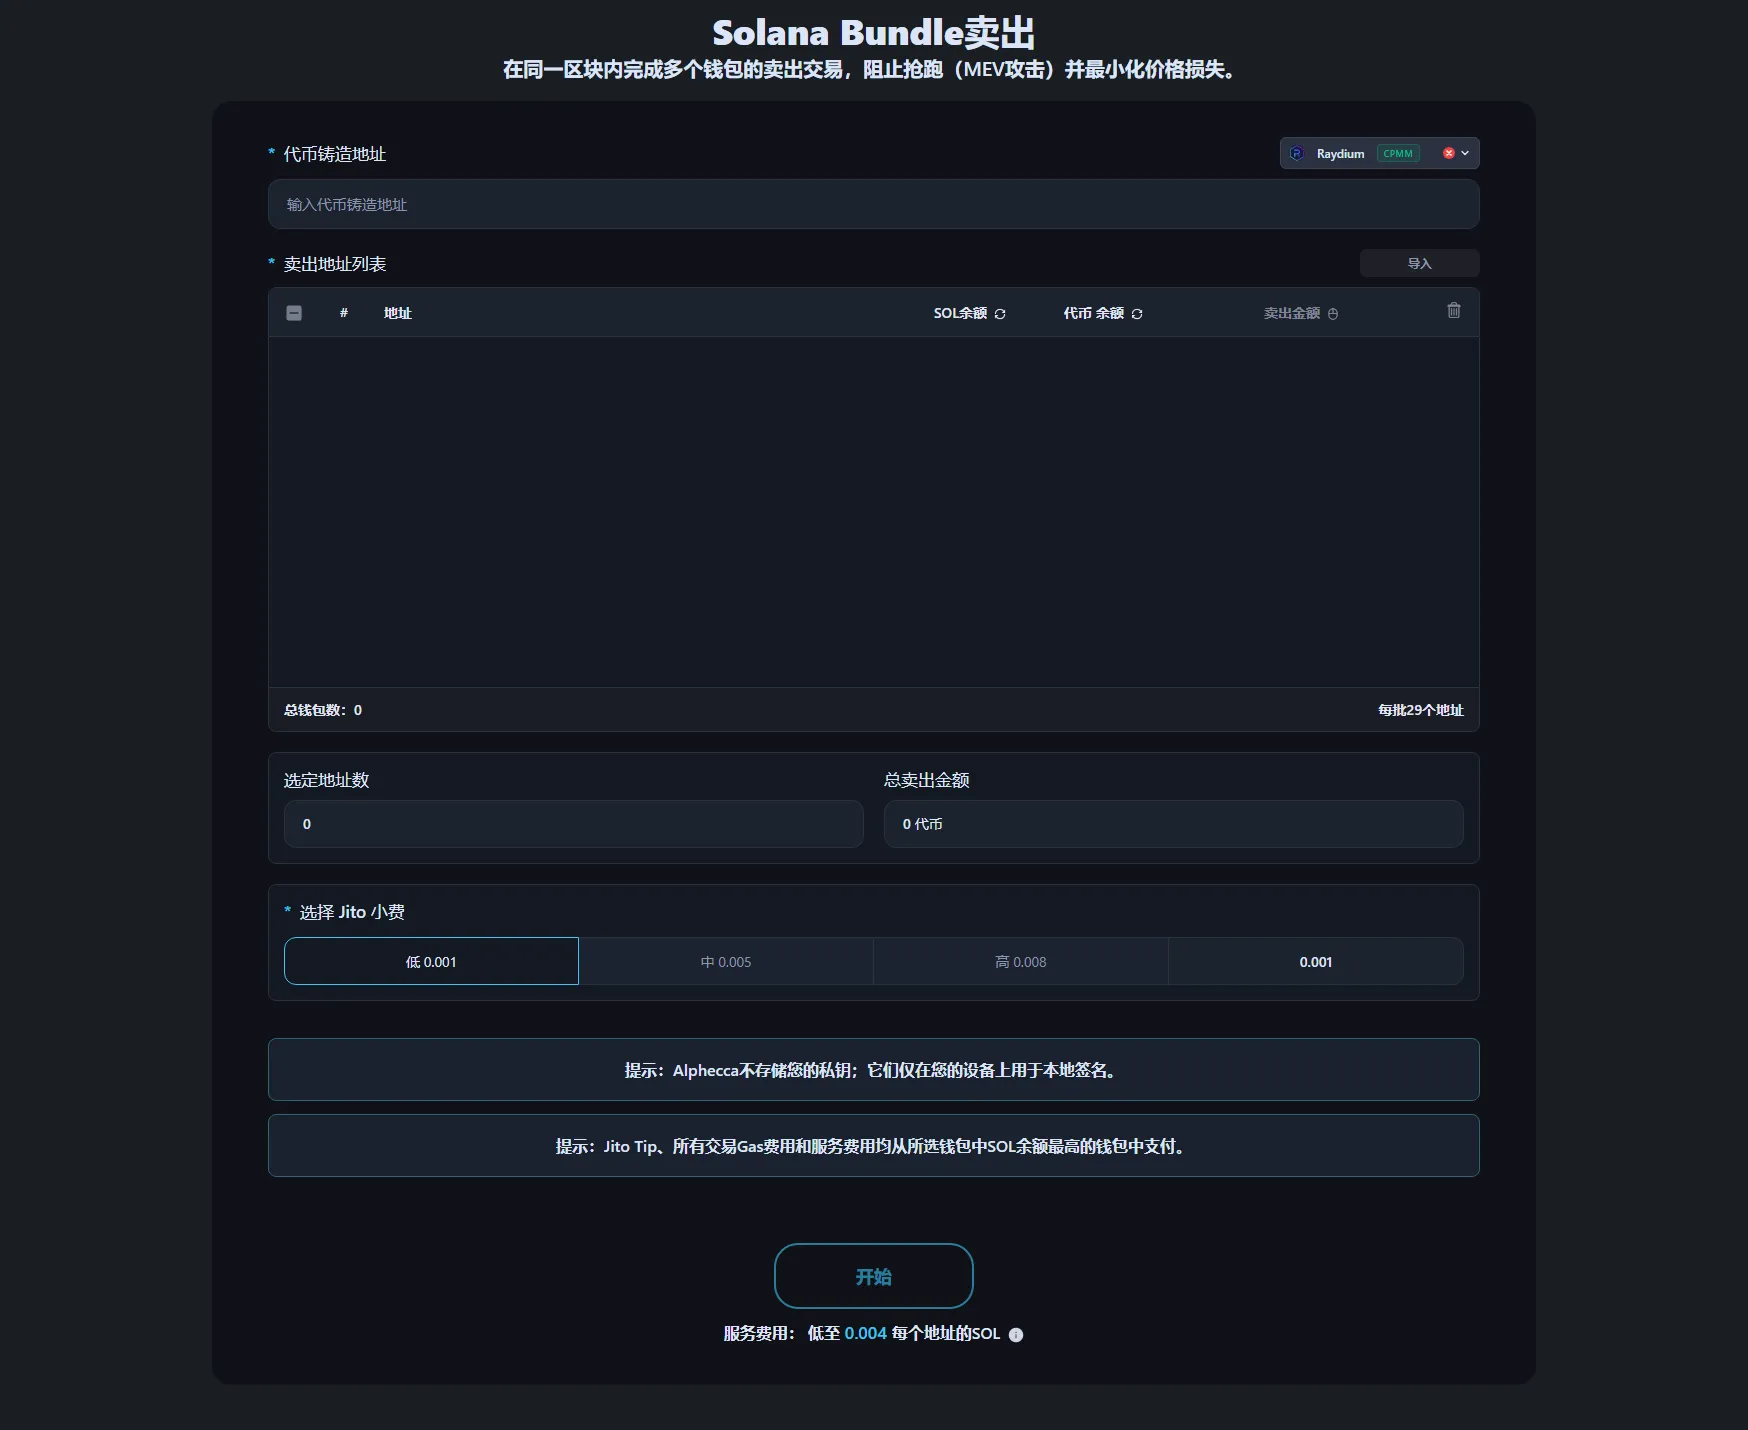Viewport: 1748px width, 1430px height.
Task: Toggle the select-all checkbox in address table header
Action: 294,313
